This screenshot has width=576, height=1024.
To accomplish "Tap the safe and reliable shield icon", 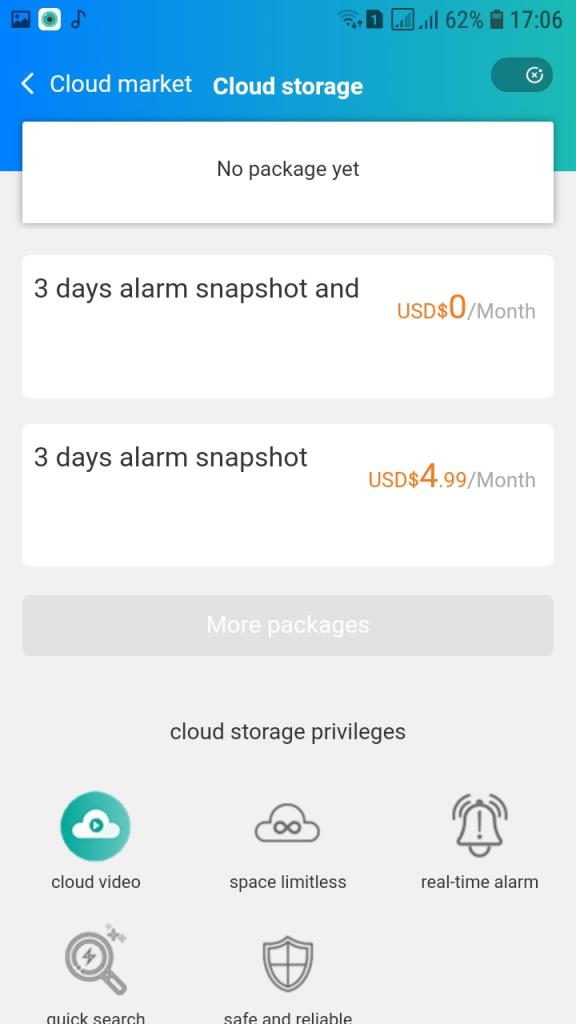I will pos(288,964).
